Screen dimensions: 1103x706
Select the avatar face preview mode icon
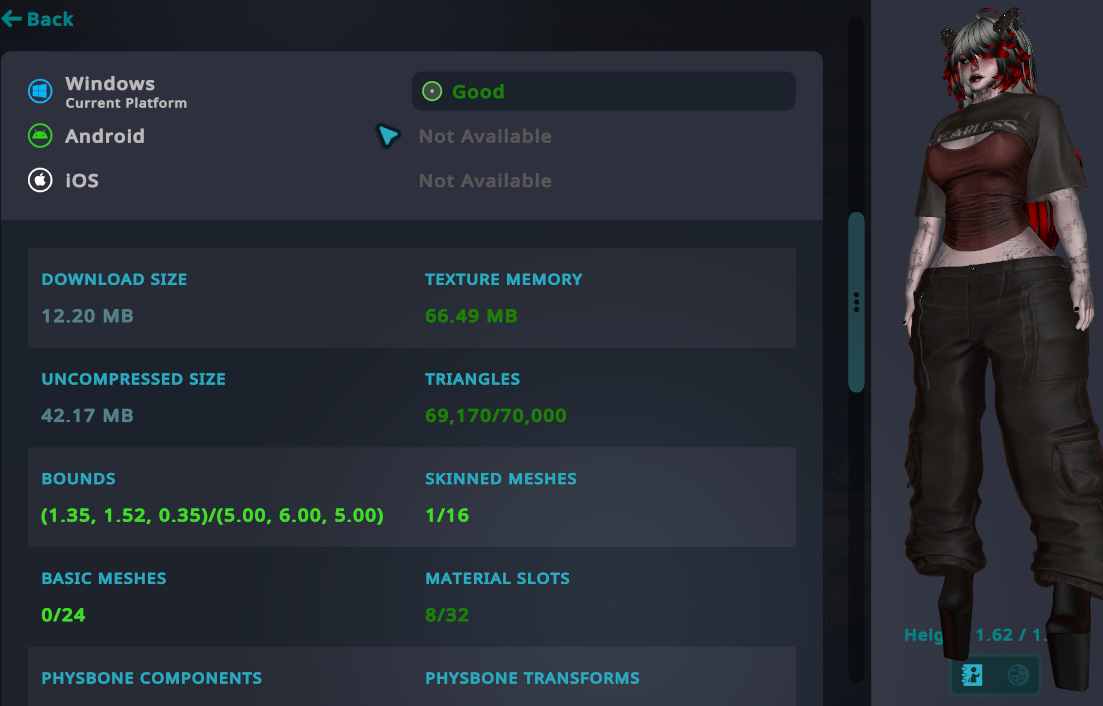click(1018, 675)
